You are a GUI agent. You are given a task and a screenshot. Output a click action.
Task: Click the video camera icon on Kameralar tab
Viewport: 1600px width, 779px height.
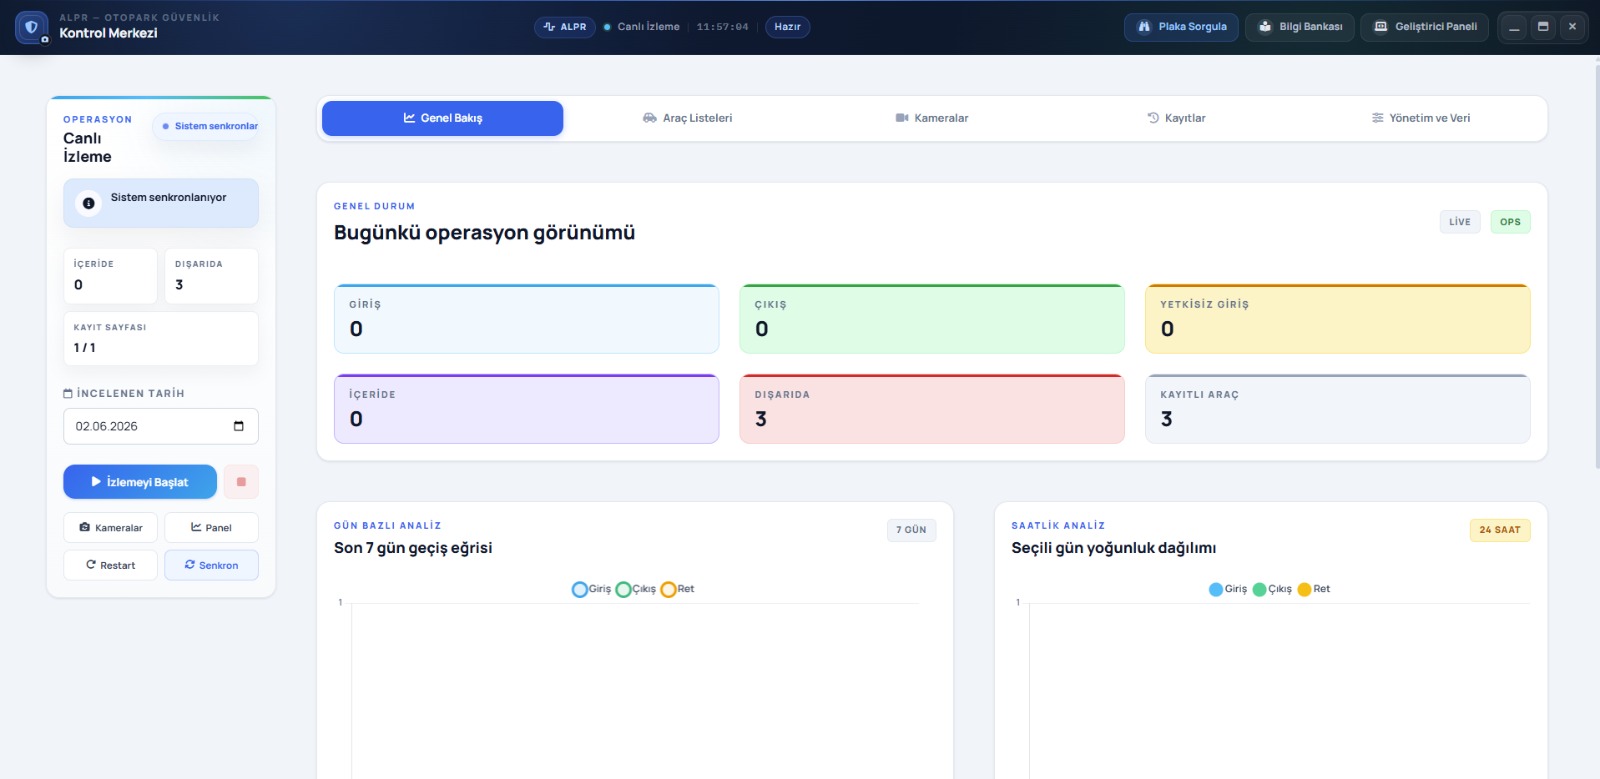[x=902, y=118]
